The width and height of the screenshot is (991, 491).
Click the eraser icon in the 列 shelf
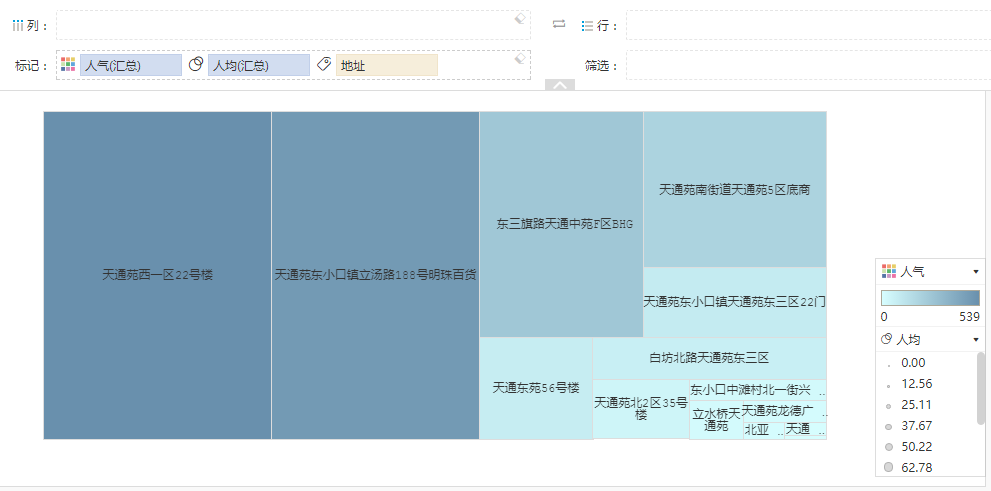point(520,19)
